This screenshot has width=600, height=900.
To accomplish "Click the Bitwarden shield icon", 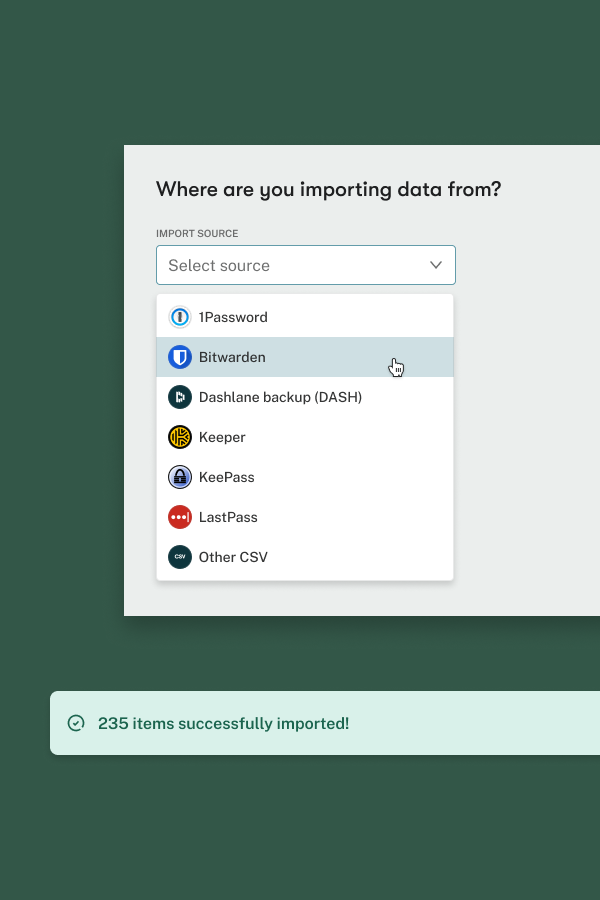I will pyautogui.click(x=180, y=357).
